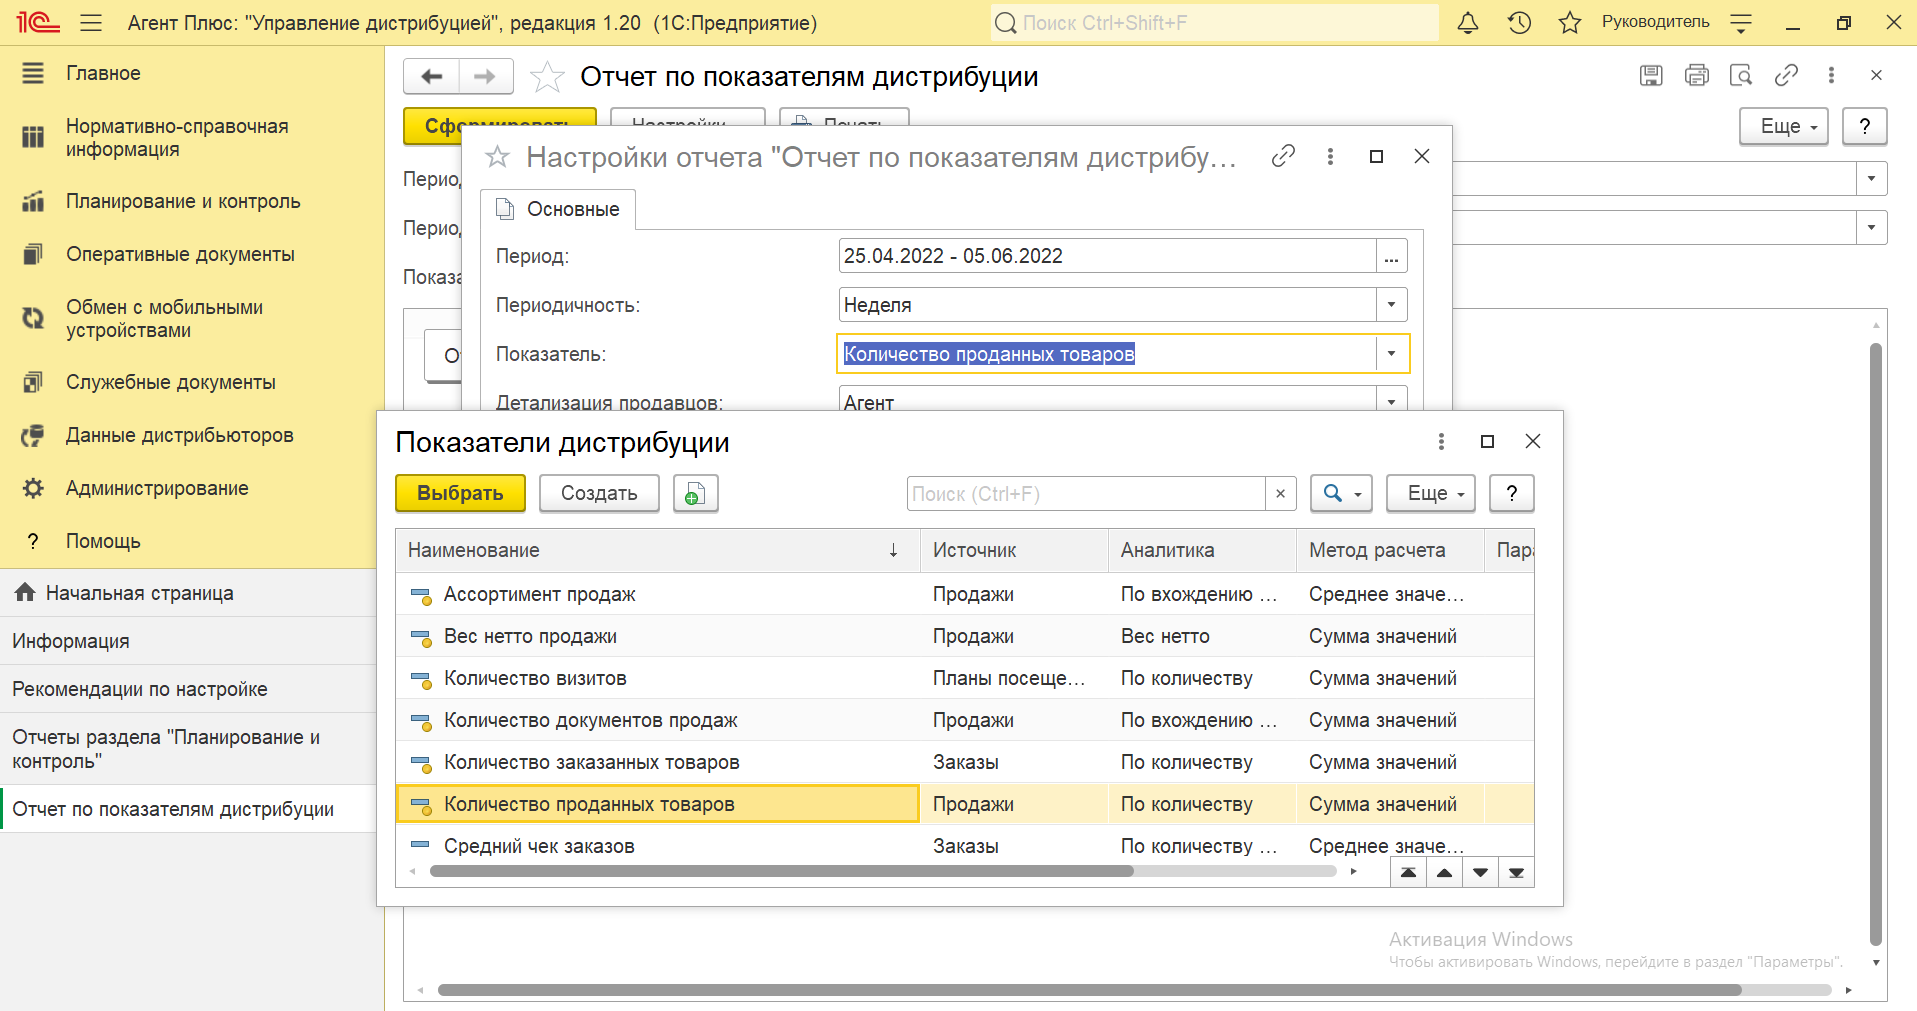Click Период date range field
1917x1011 pixels.
pos(1107,256)
